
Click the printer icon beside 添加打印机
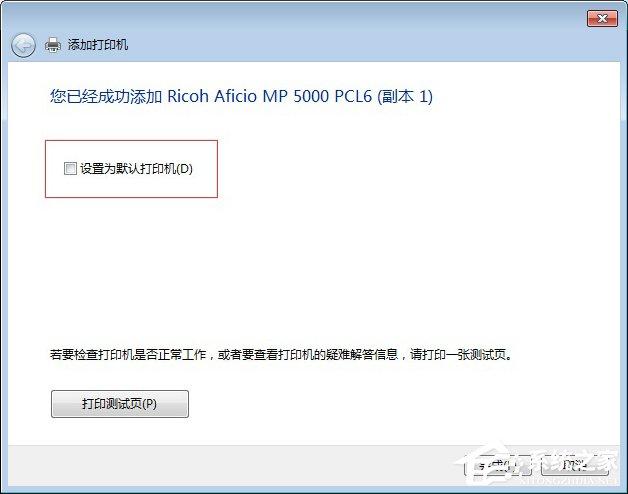[x=53, y=45]
